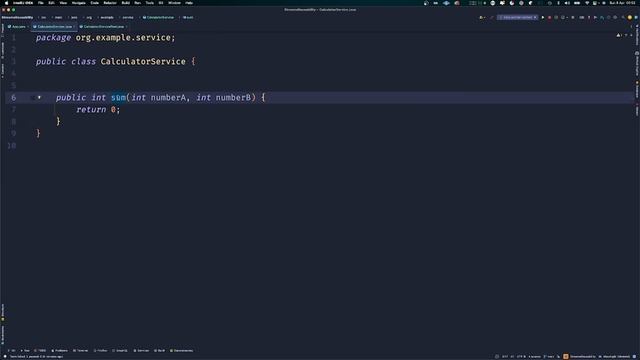Click the file encoding in status bar
Image resolution: width=640 pixels, height=360 pixels.
(520, 357)
